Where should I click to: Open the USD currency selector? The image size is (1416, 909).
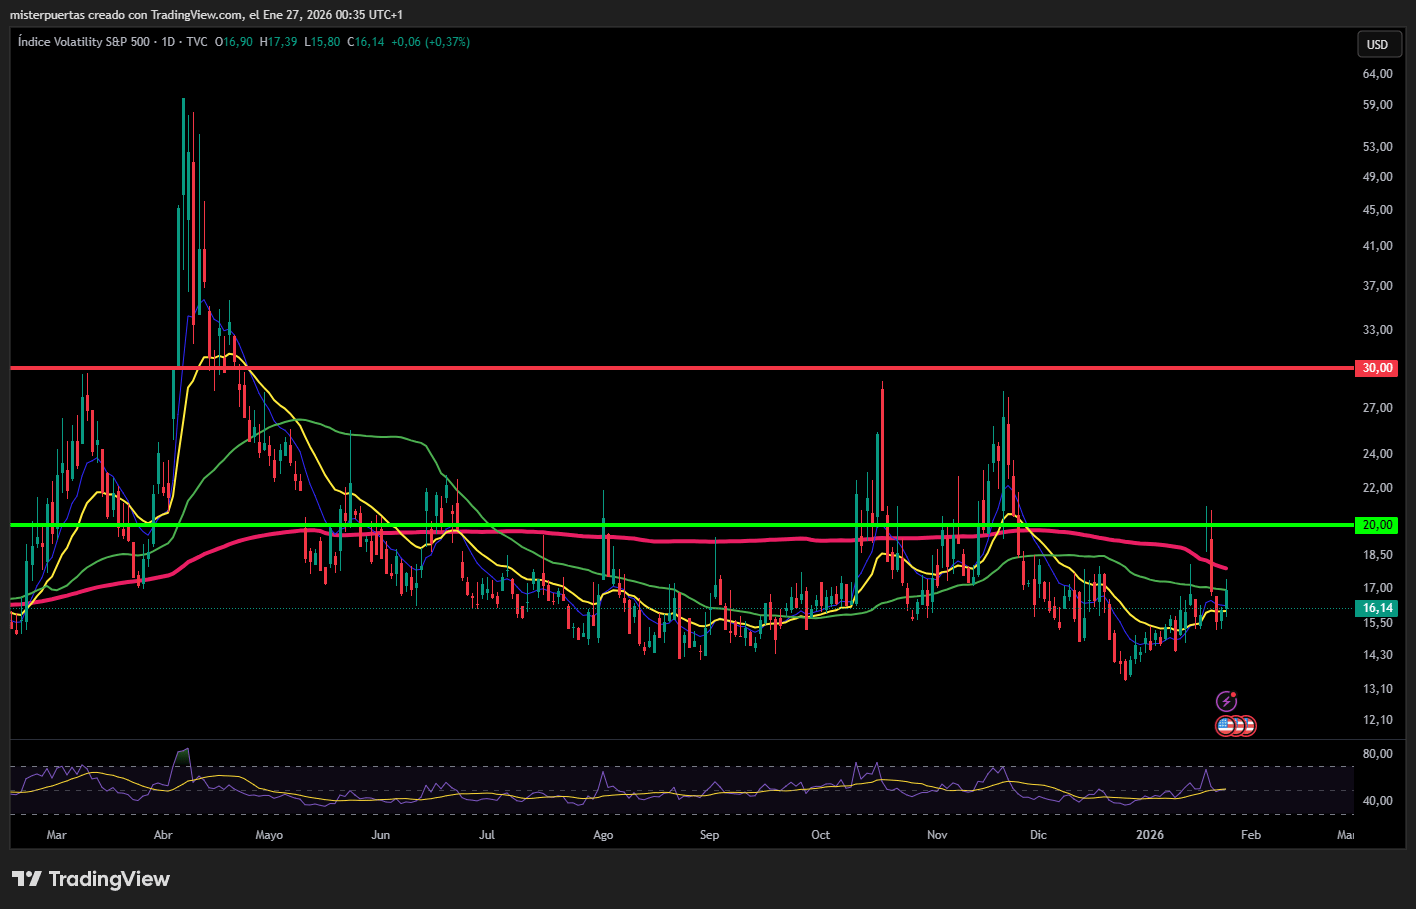click(1377, 44)
